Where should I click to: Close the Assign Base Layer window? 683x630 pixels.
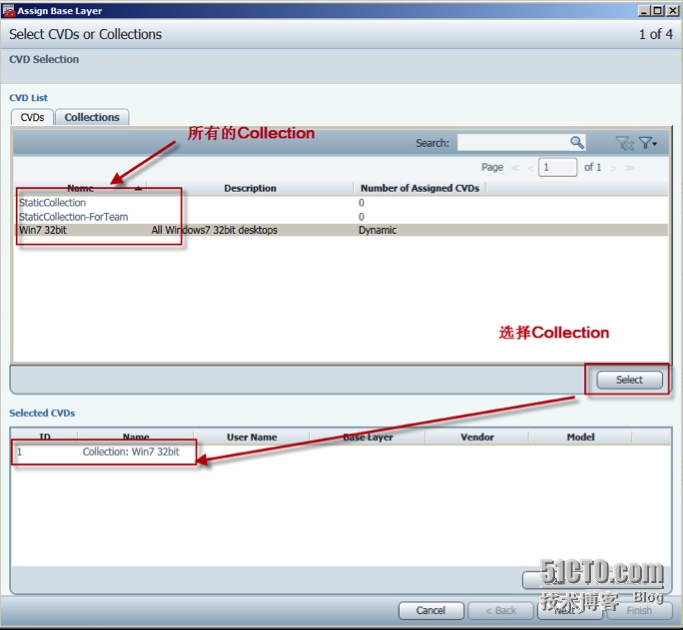(672, 10)
